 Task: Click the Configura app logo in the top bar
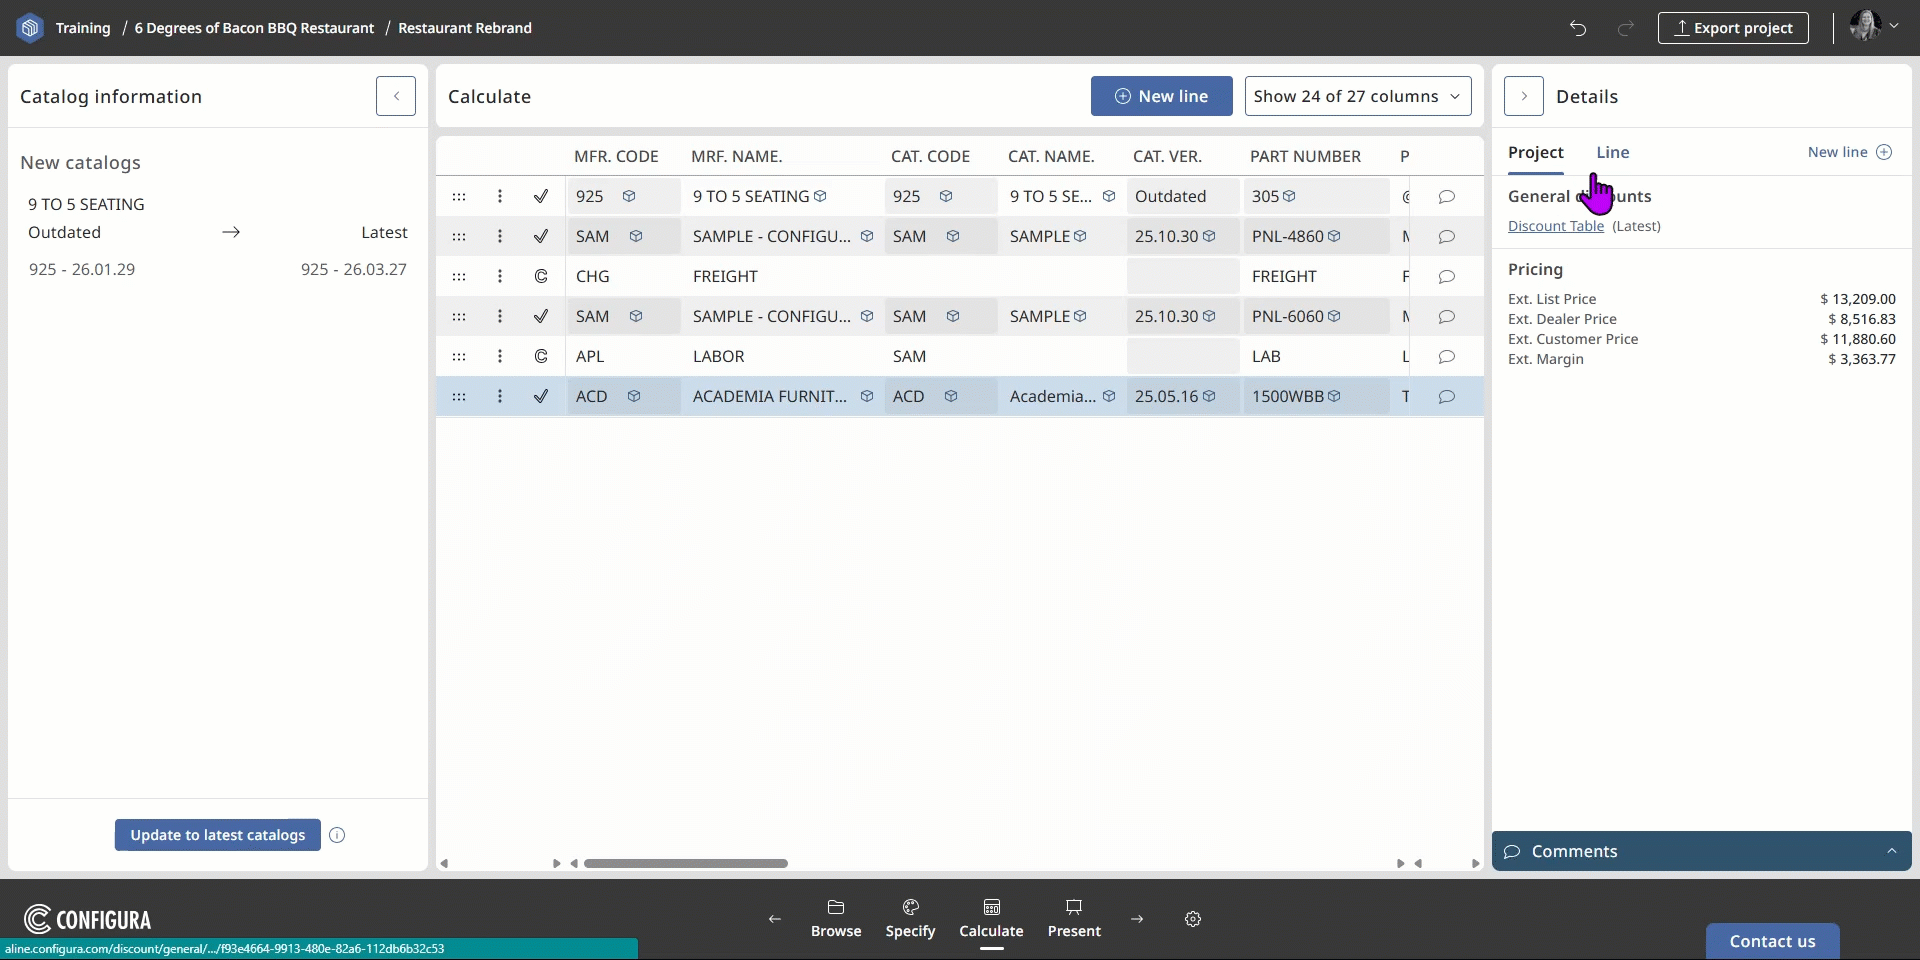point(30,28)
